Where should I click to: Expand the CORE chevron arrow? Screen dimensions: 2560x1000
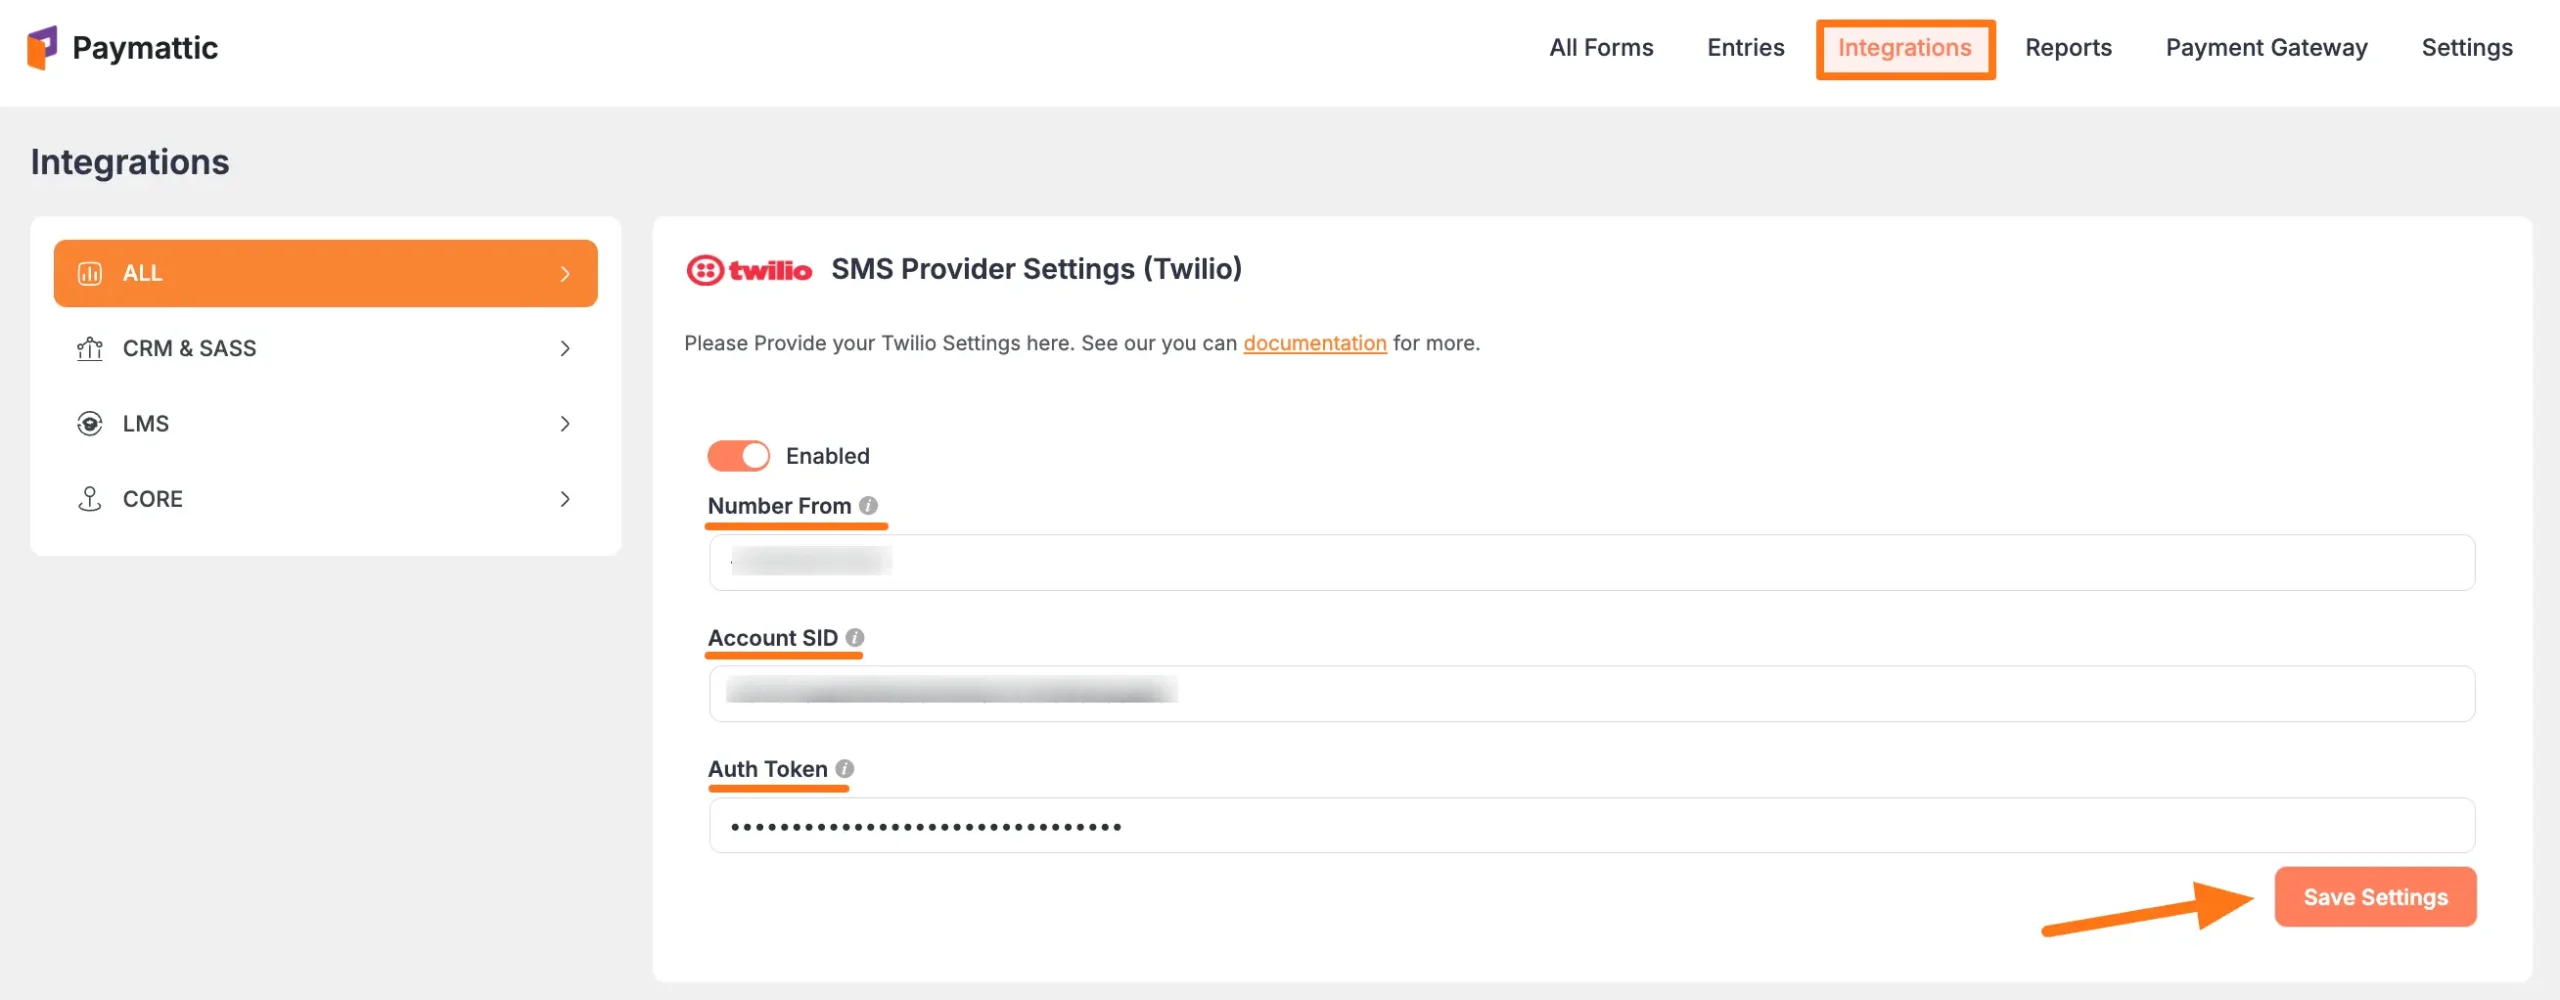pos(565,499)
